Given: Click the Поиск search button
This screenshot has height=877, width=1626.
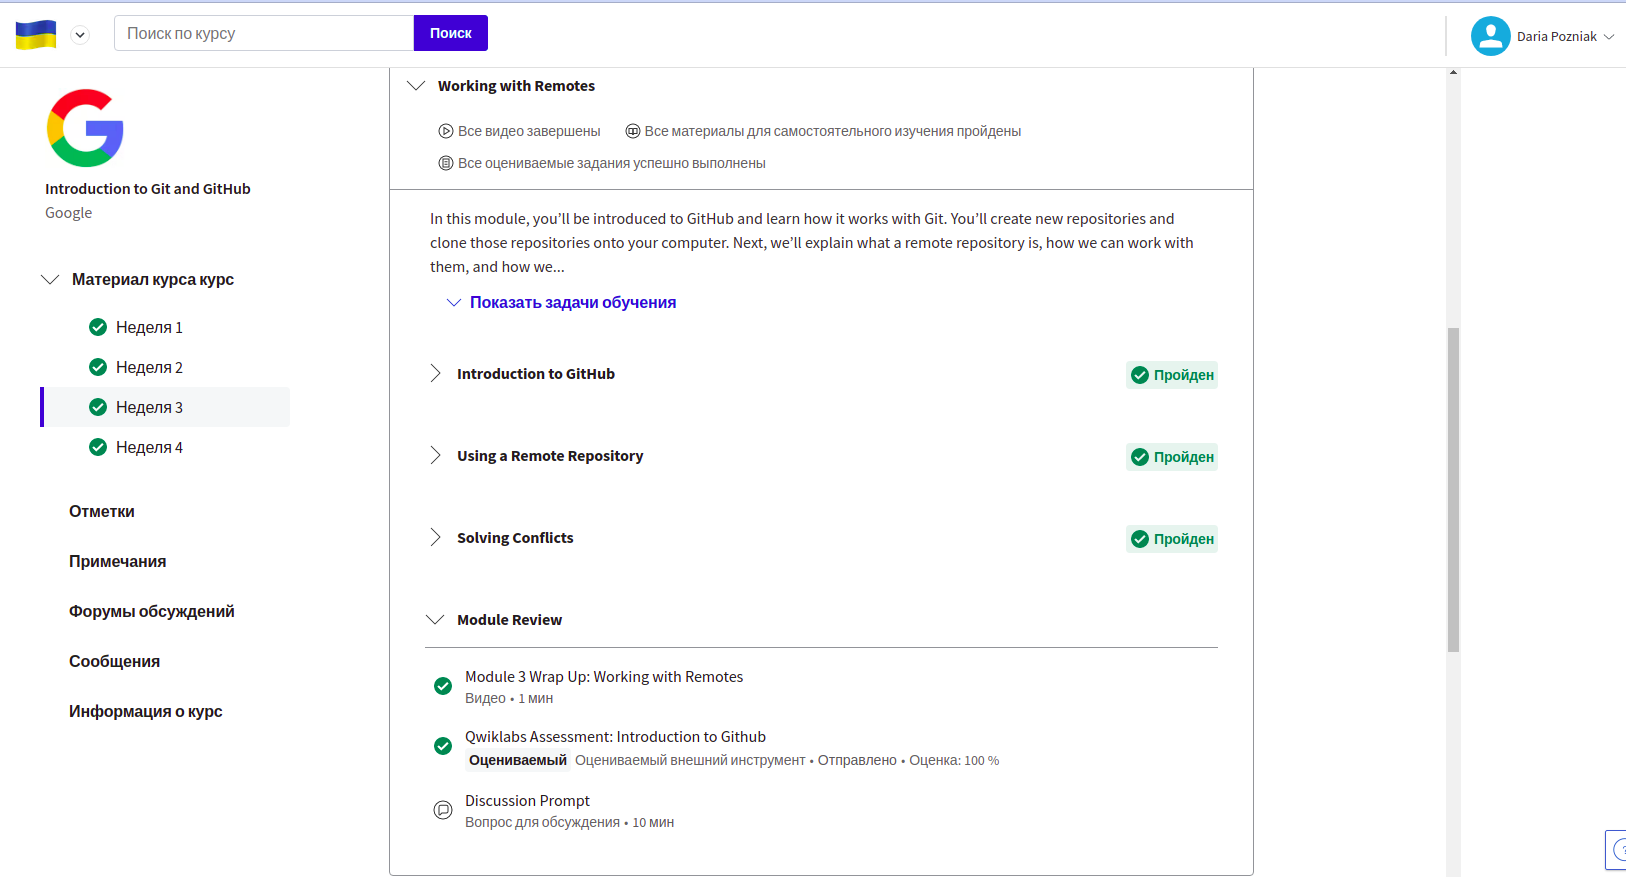Looking at the screenshot, I should pyautogui.click(x=451, y=33).
